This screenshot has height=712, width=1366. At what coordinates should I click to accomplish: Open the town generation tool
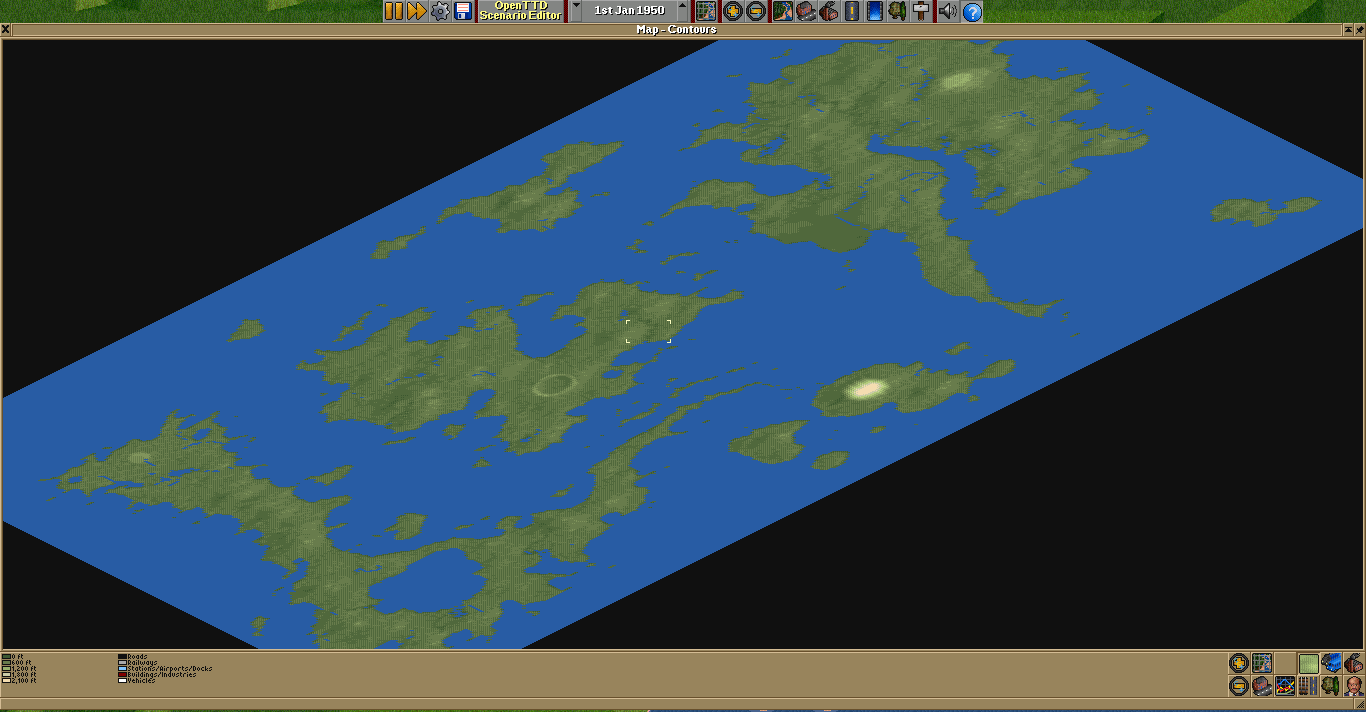coord(805,11)
